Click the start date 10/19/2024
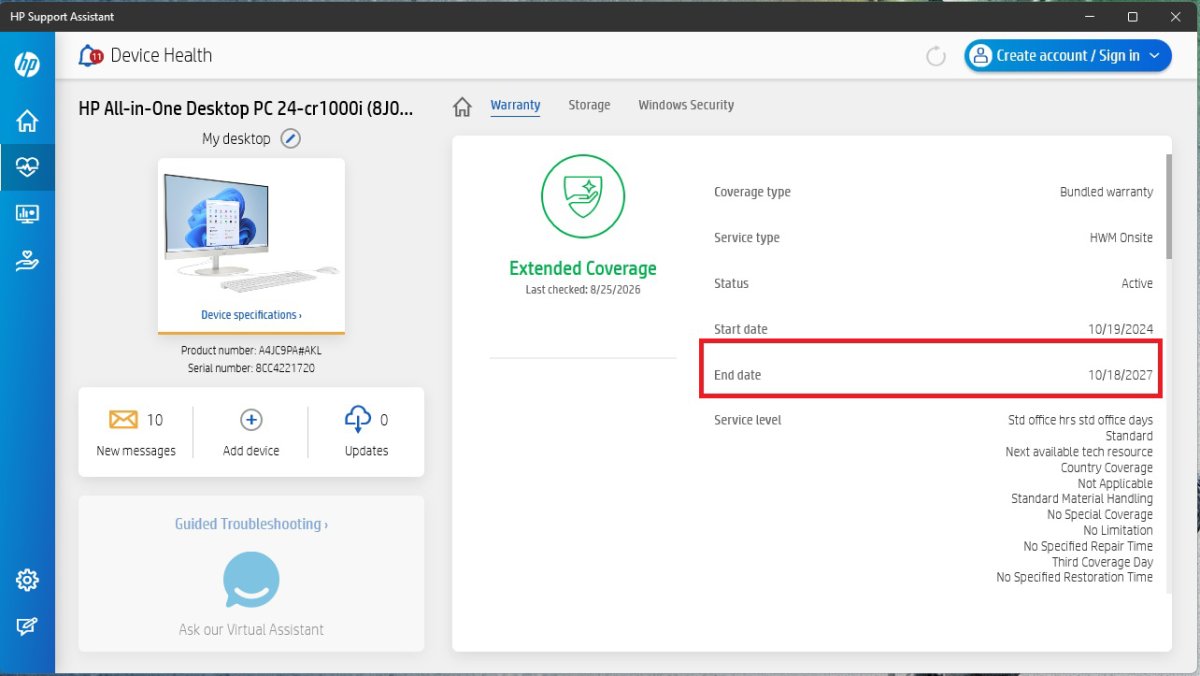Viewport: 1200px width, 676px height. [1121, 330]
